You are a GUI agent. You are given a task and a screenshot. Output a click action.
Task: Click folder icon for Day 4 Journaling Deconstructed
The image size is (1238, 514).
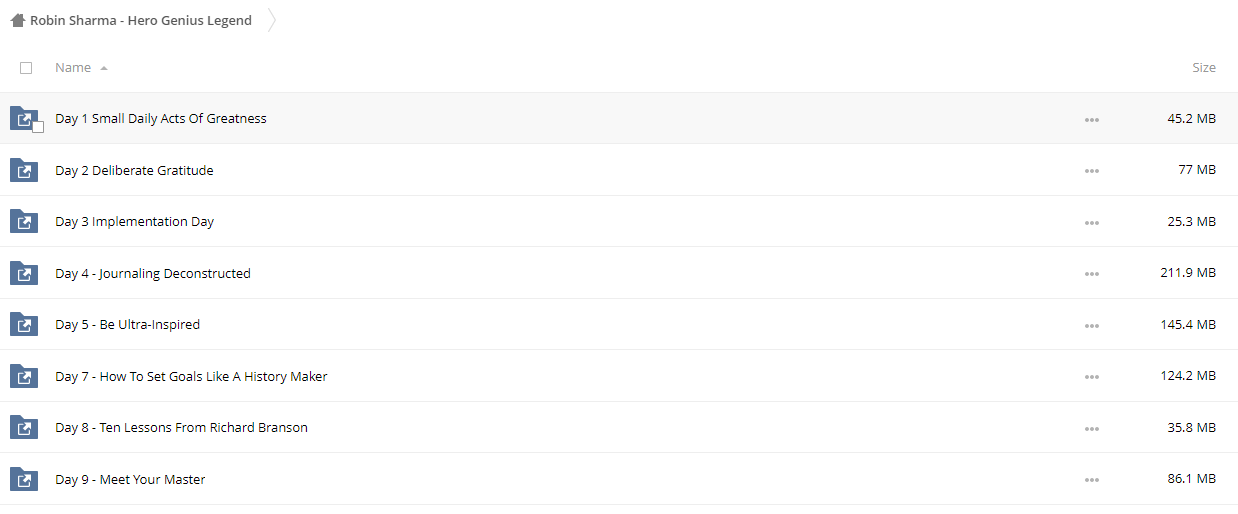click(23, 273)
